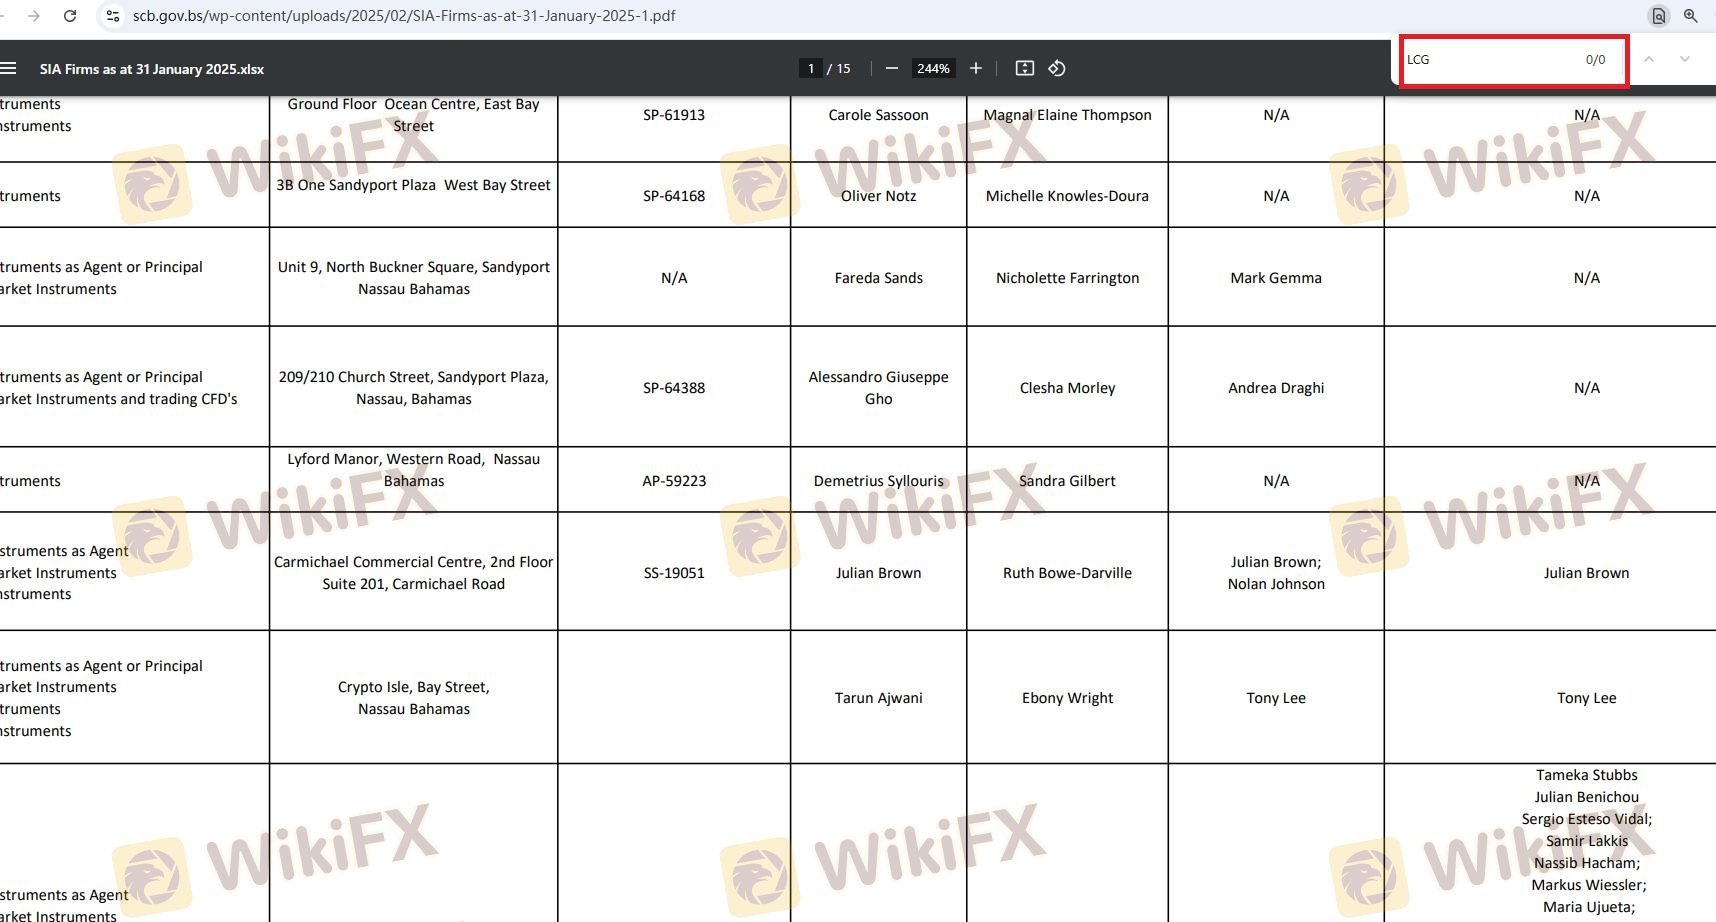Click the SIA Firms document title

[x=152, y=69]
